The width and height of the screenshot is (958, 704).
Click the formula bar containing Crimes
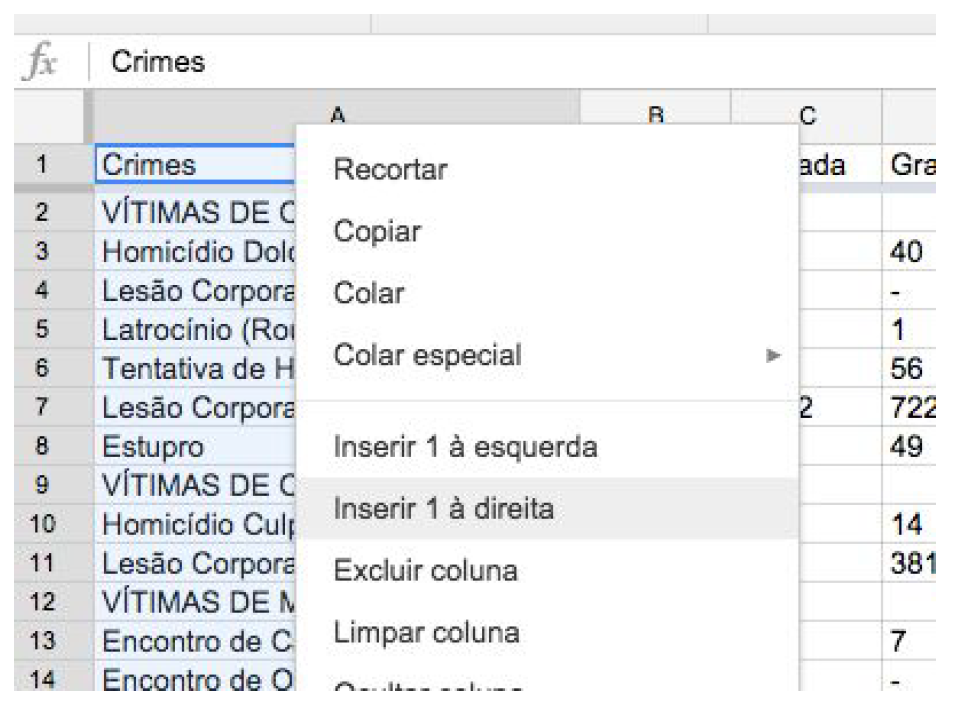pyautogui.click(x=500, y=63)
